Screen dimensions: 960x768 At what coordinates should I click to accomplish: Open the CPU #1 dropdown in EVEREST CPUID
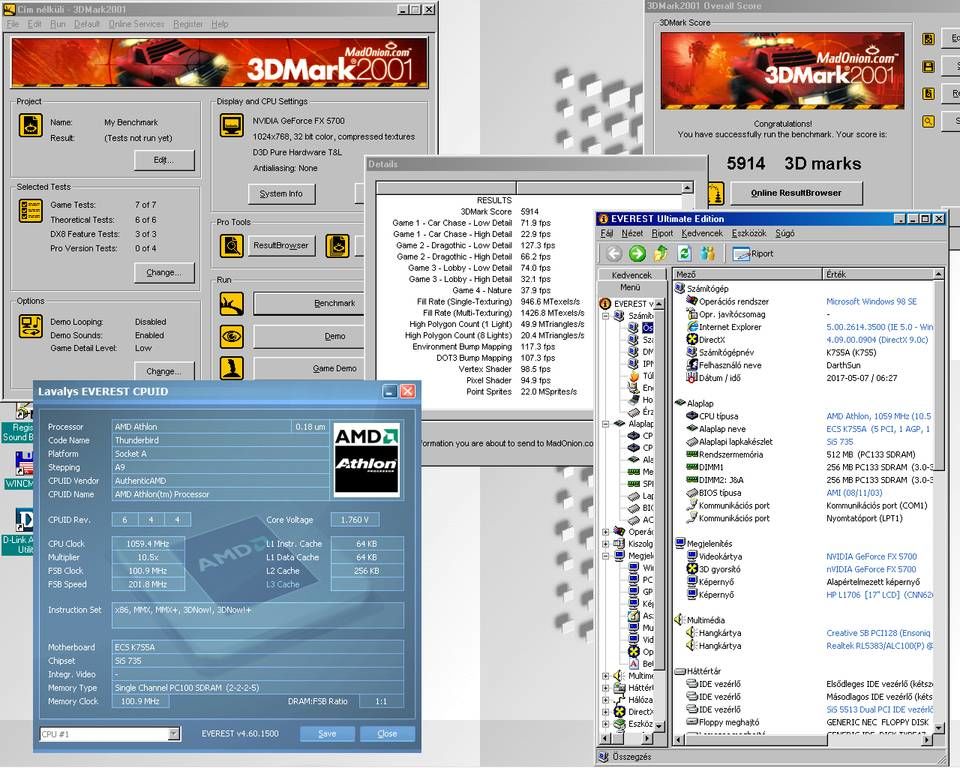[174, 734]
